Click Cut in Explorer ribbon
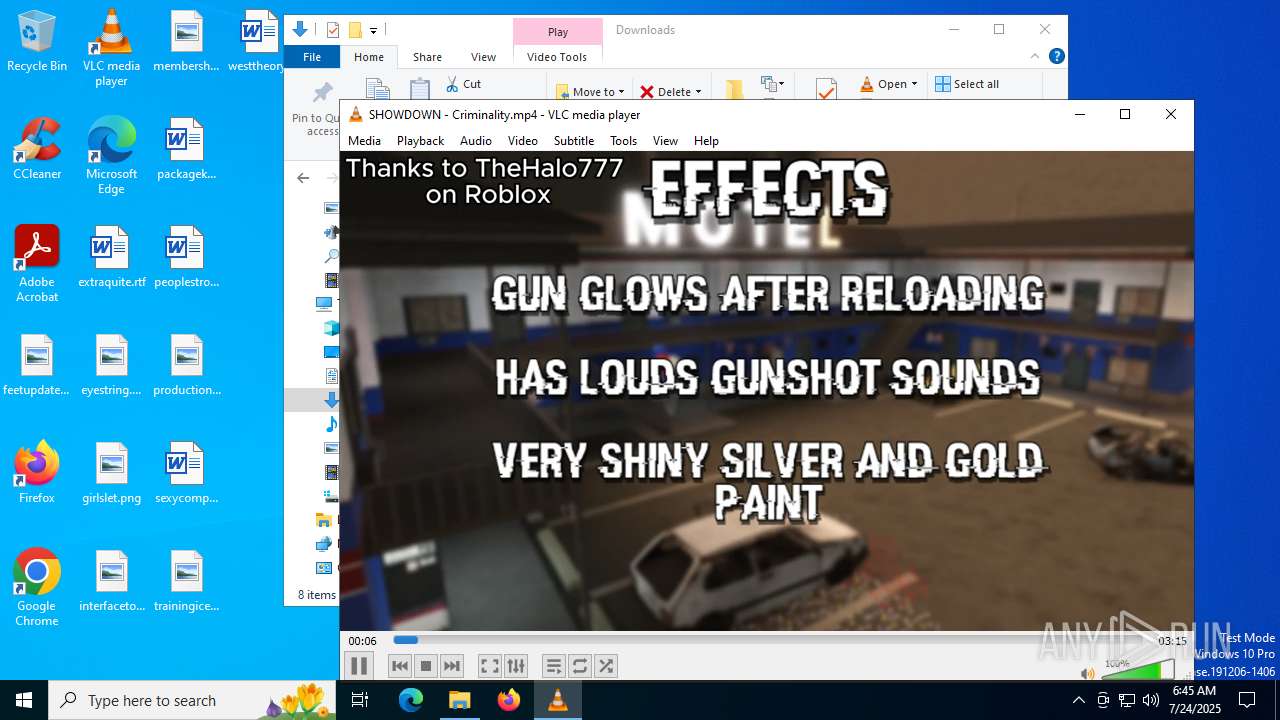 click(x=463, y=84)
